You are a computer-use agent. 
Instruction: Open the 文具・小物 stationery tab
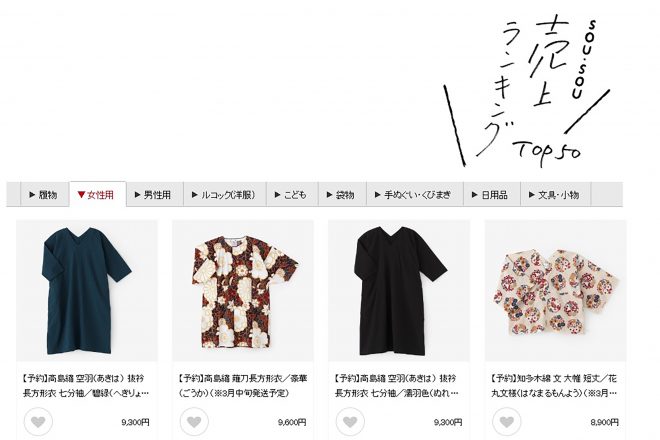556,195
